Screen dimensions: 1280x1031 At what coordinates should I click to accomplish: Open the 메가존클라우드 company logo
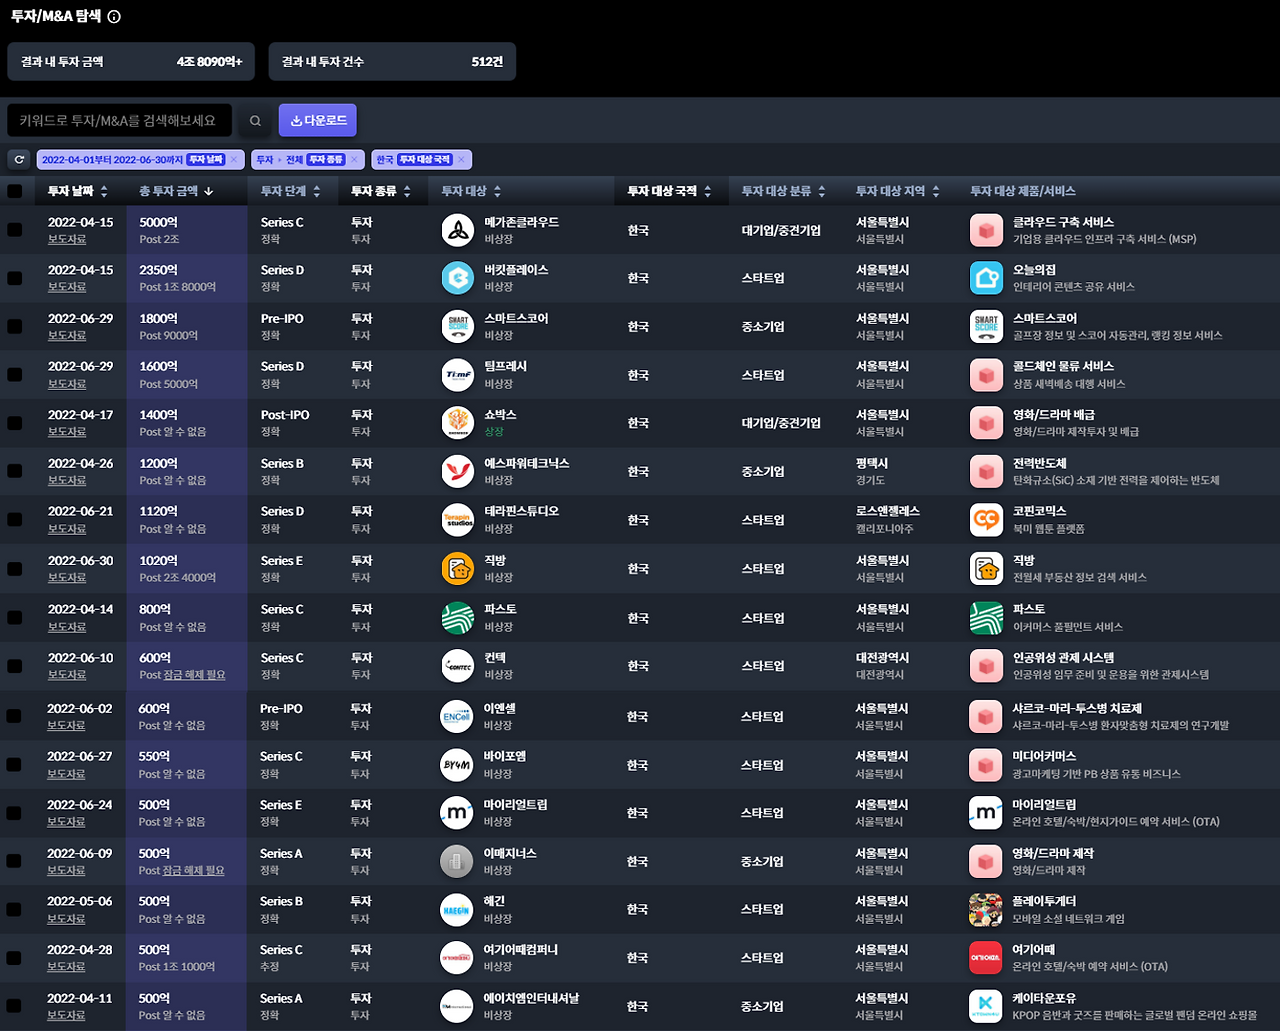(458, 230)
